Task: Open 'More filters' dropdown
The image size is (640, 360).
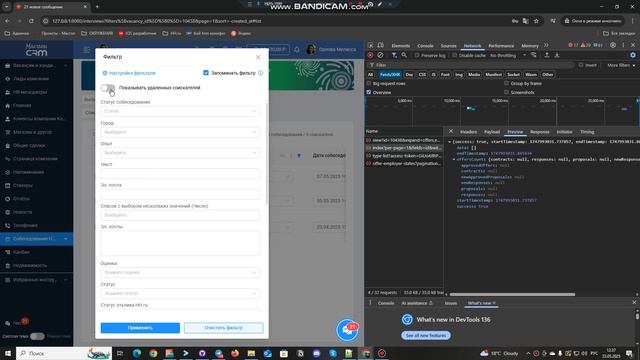Action: [x=621, y=65]
